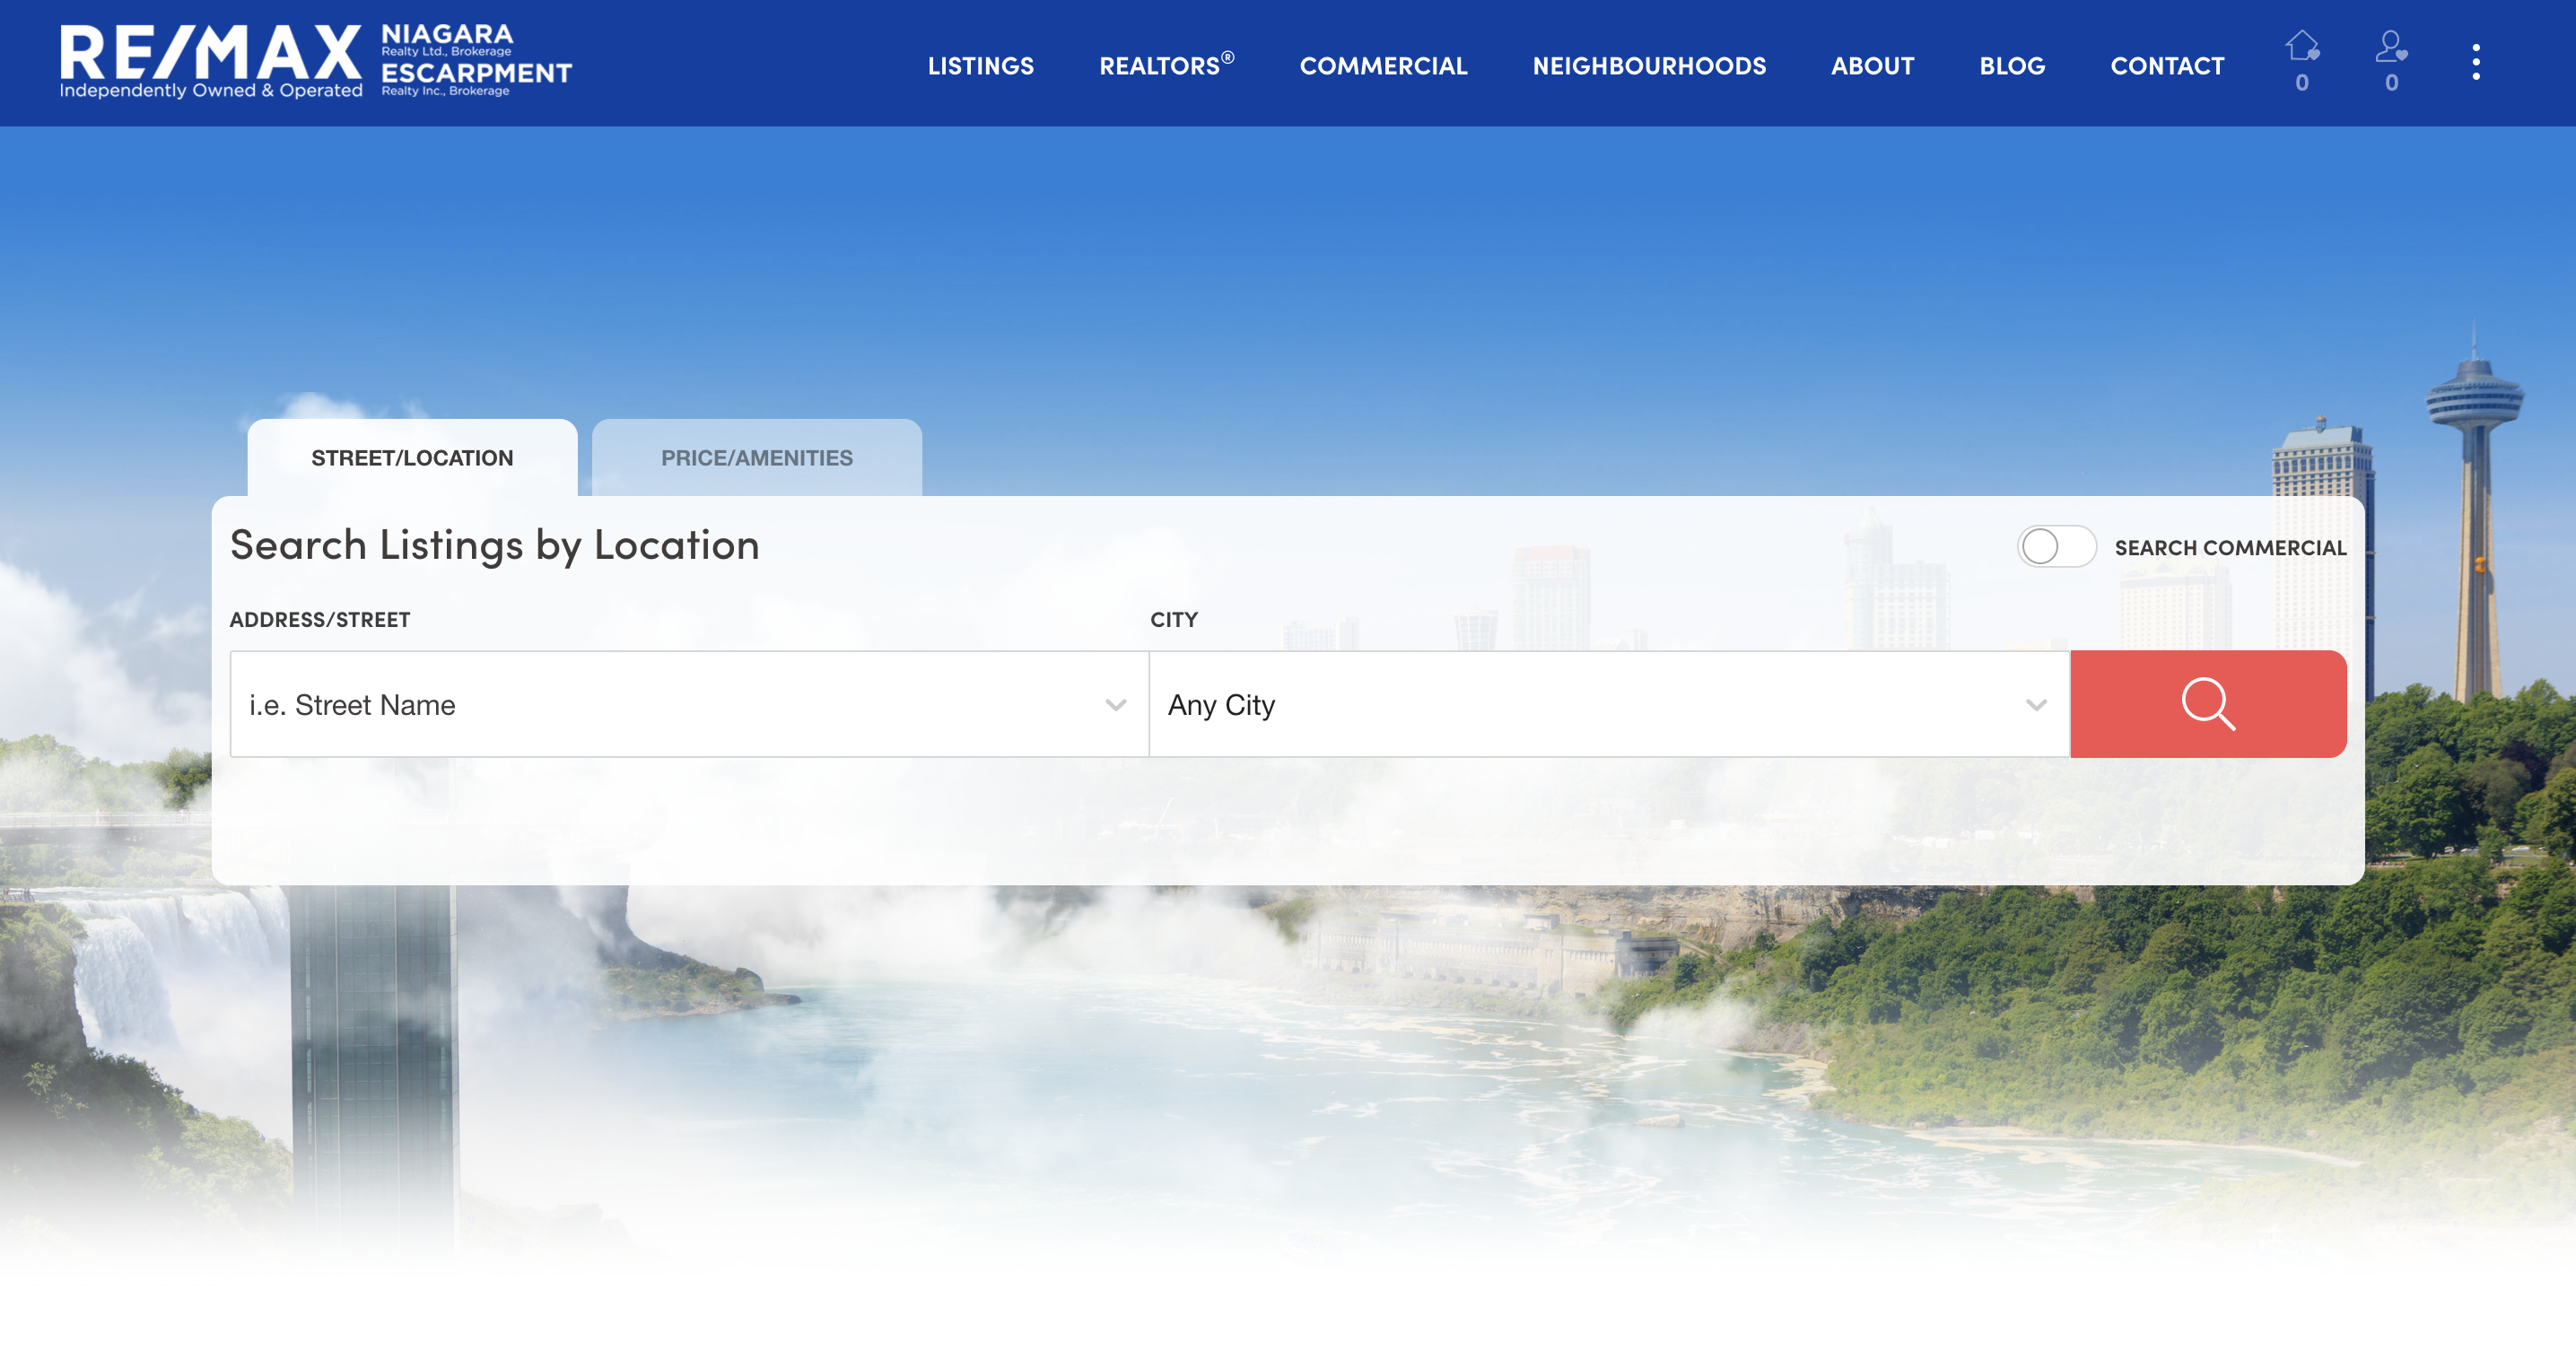Image resolution: width=2576 pixels, height=1367 pixels.
Task: Open the three-dot more menu
Action: point(2476,62)
